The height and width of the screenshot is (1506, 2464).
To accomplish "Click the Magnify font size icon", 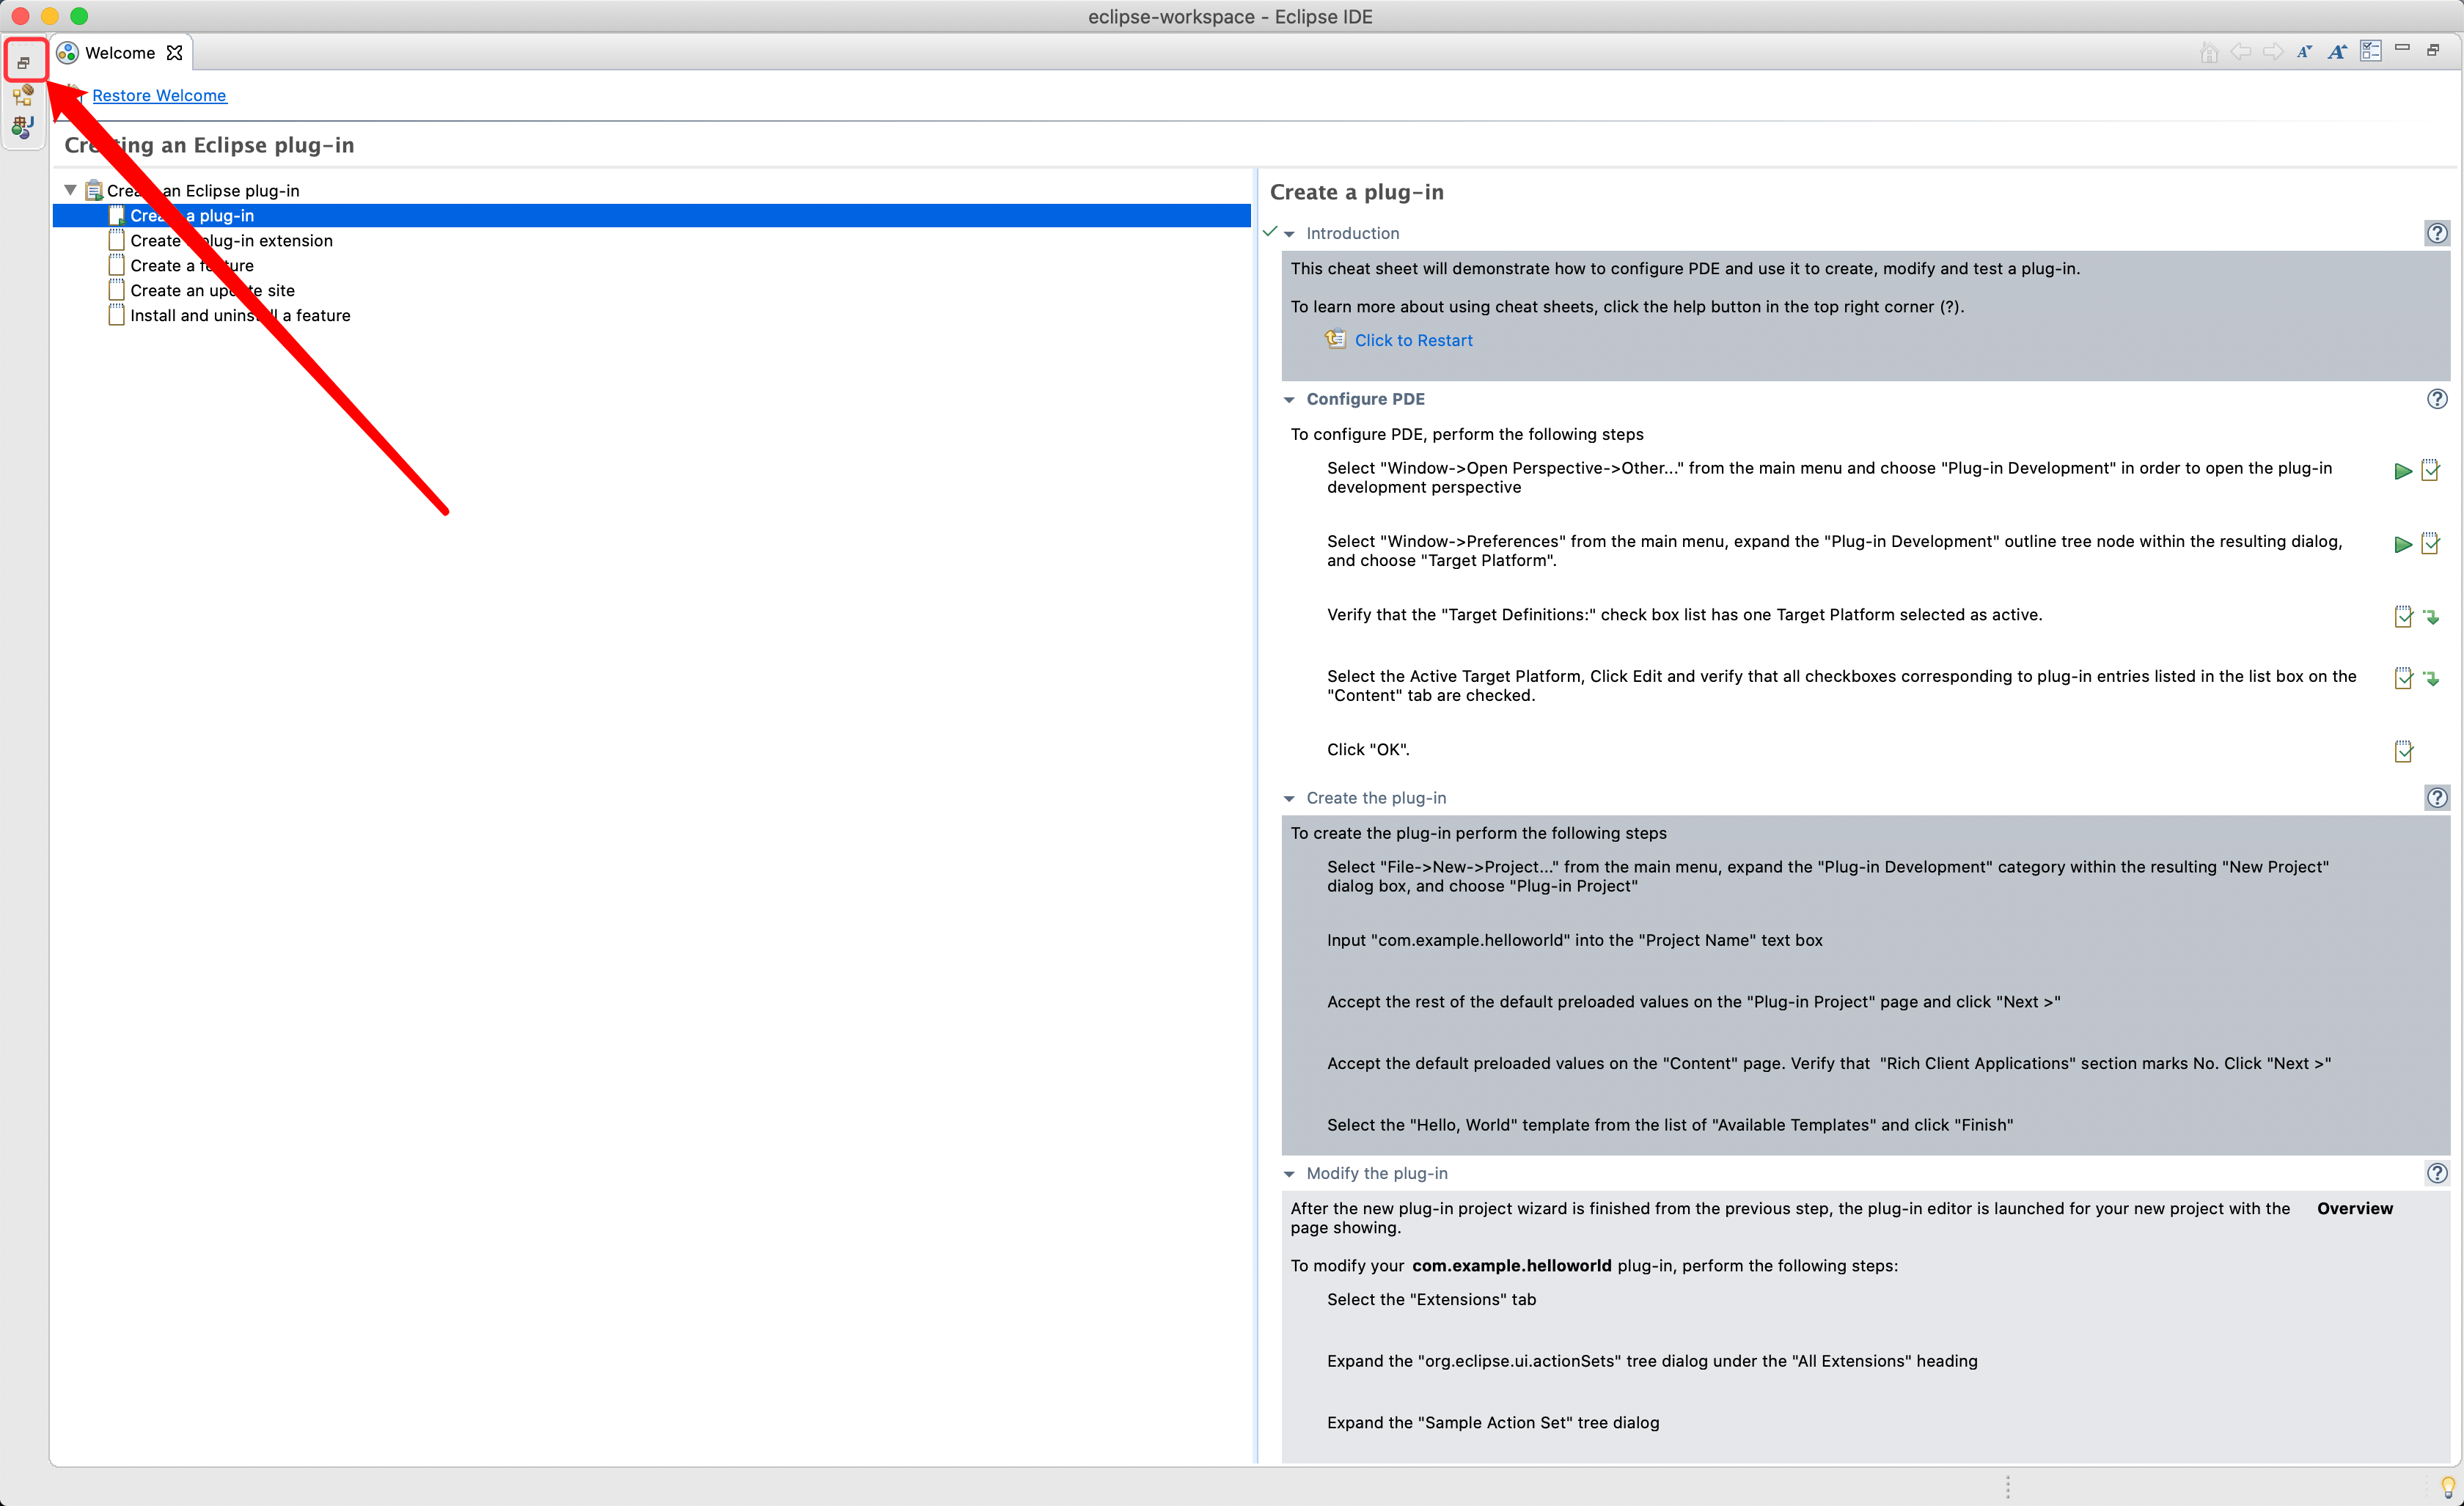I will (2337, 52).
